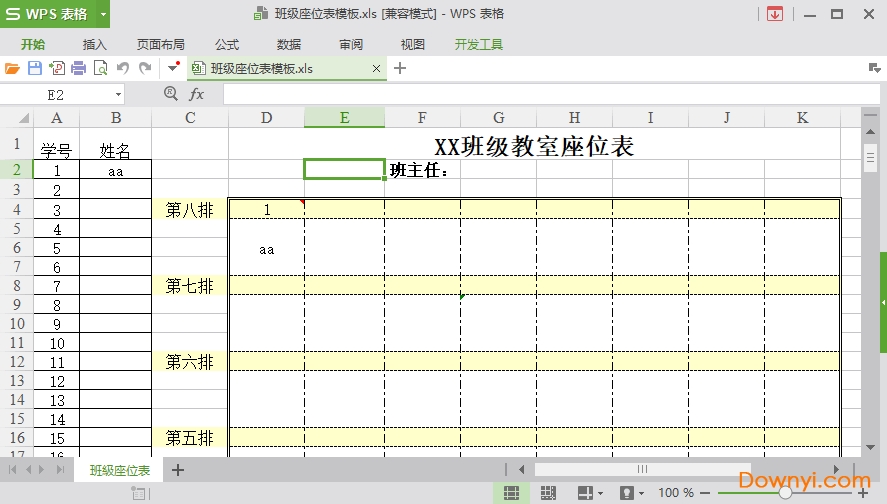Add a new sheet with the plus button

click(178, 469)
